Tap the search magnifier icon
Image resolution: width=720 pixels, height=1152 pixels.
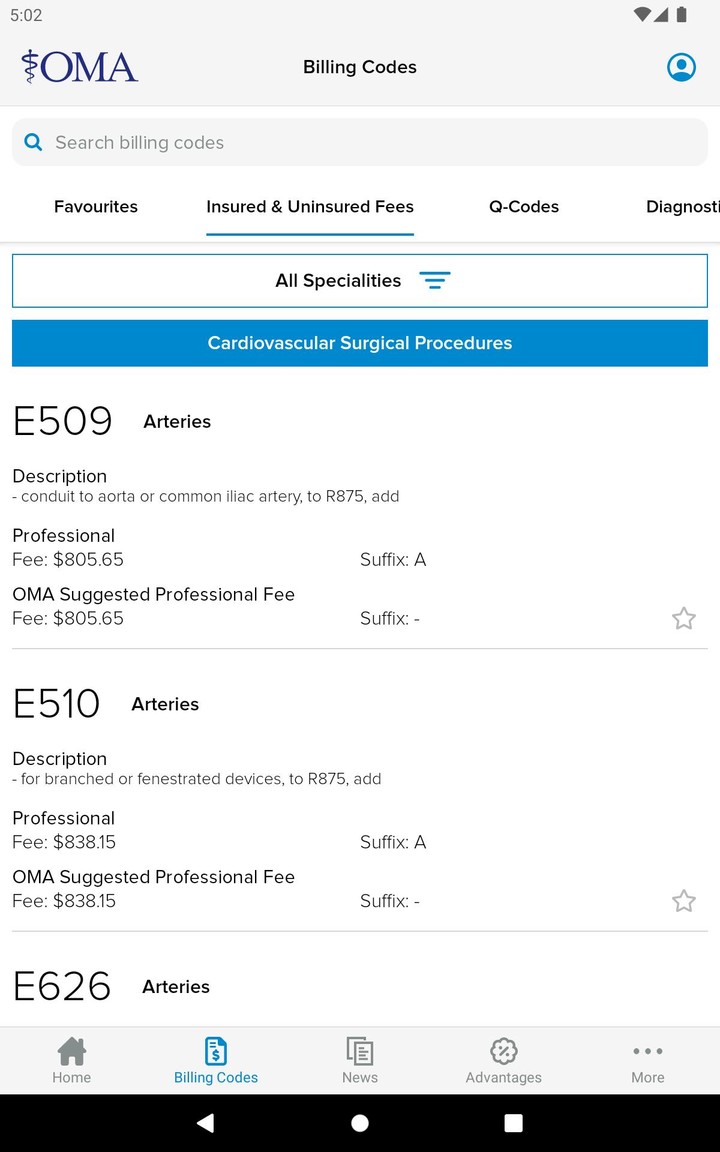(x=33, y=143)
